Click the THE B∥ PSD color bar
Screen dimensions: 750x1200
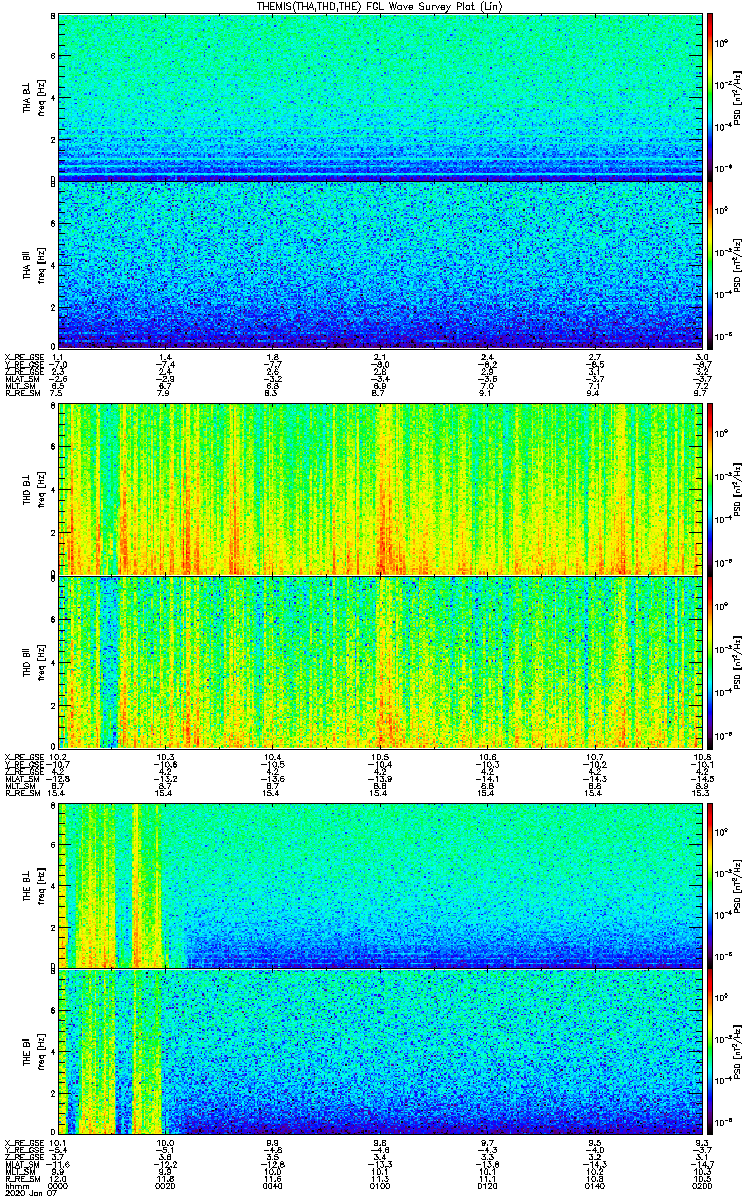pyautogui.click(x=711, y=1051)
